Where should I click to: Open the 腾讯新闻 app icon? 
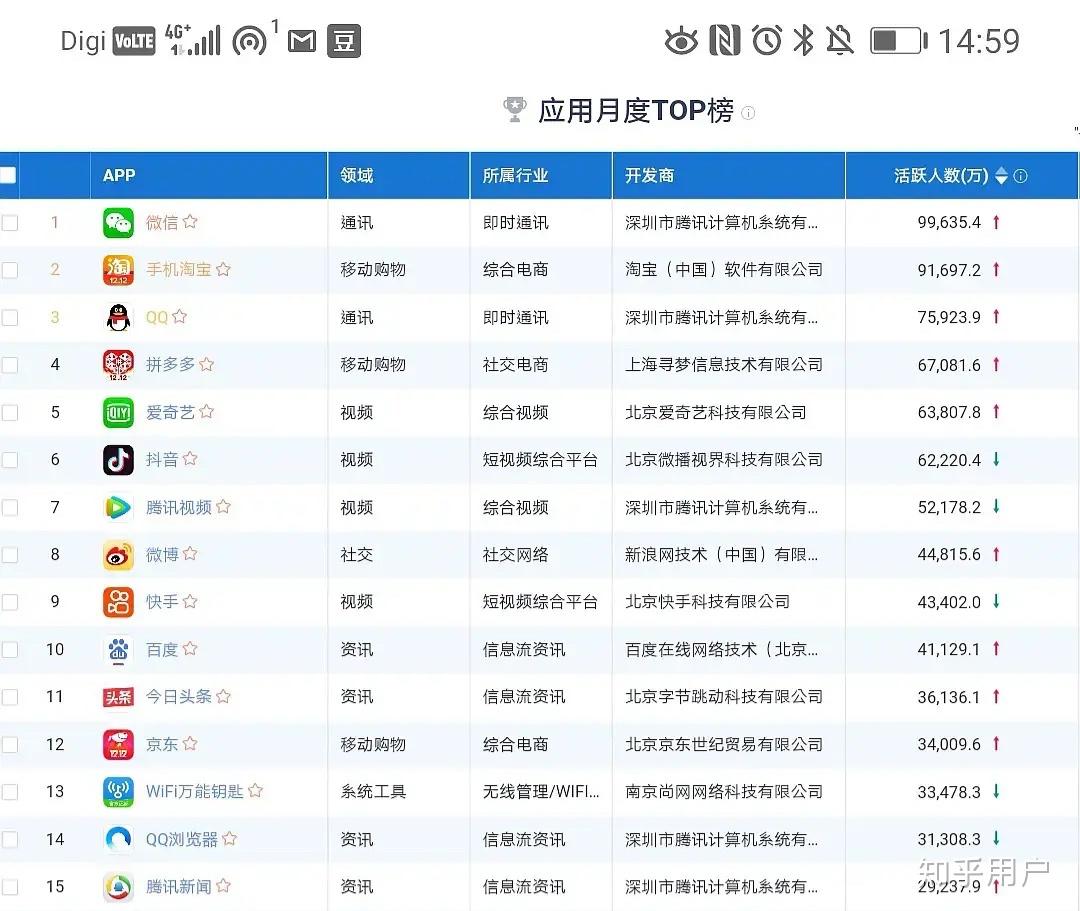118,887
